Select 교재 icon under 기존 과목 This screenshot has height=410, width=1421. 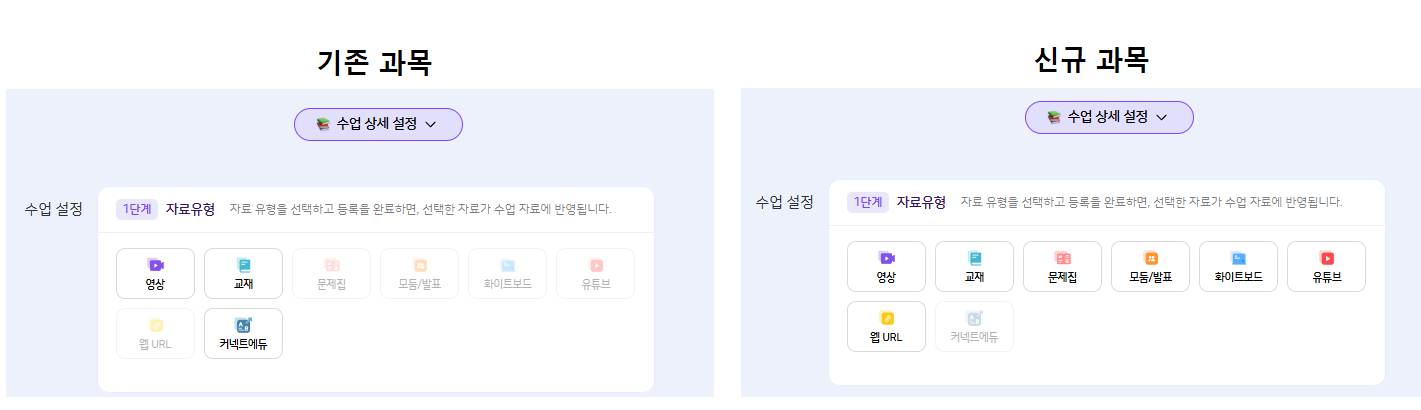(x=243, y=273)
